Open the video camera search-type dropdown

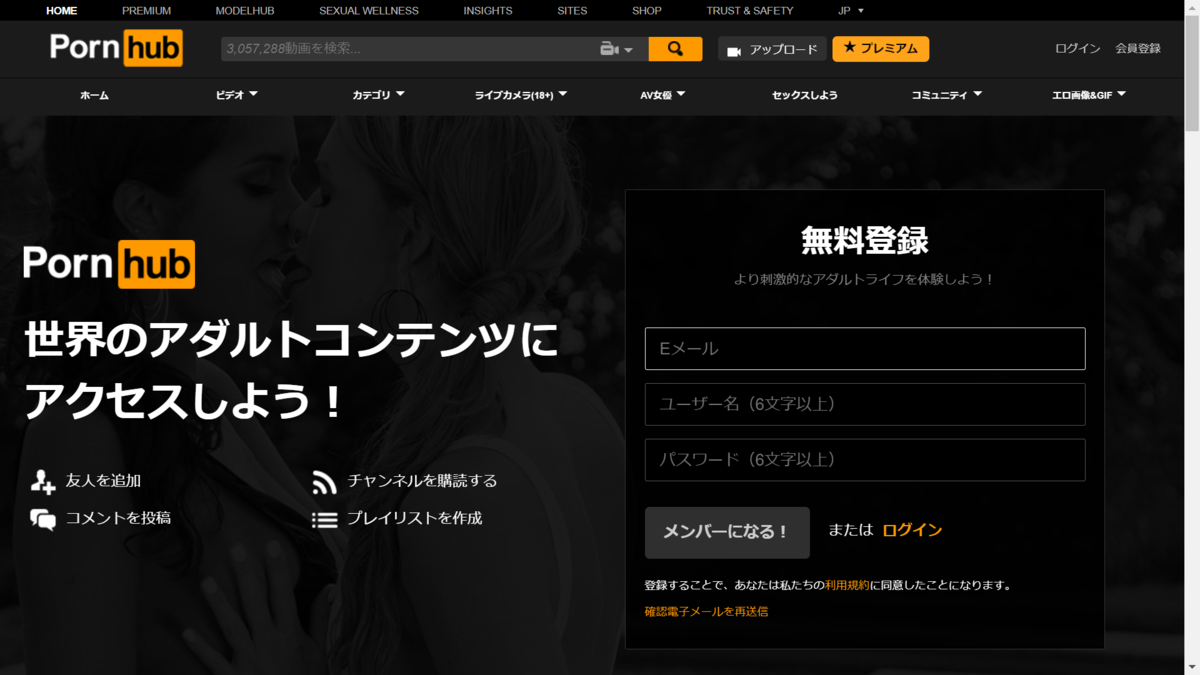pos(617,49)
